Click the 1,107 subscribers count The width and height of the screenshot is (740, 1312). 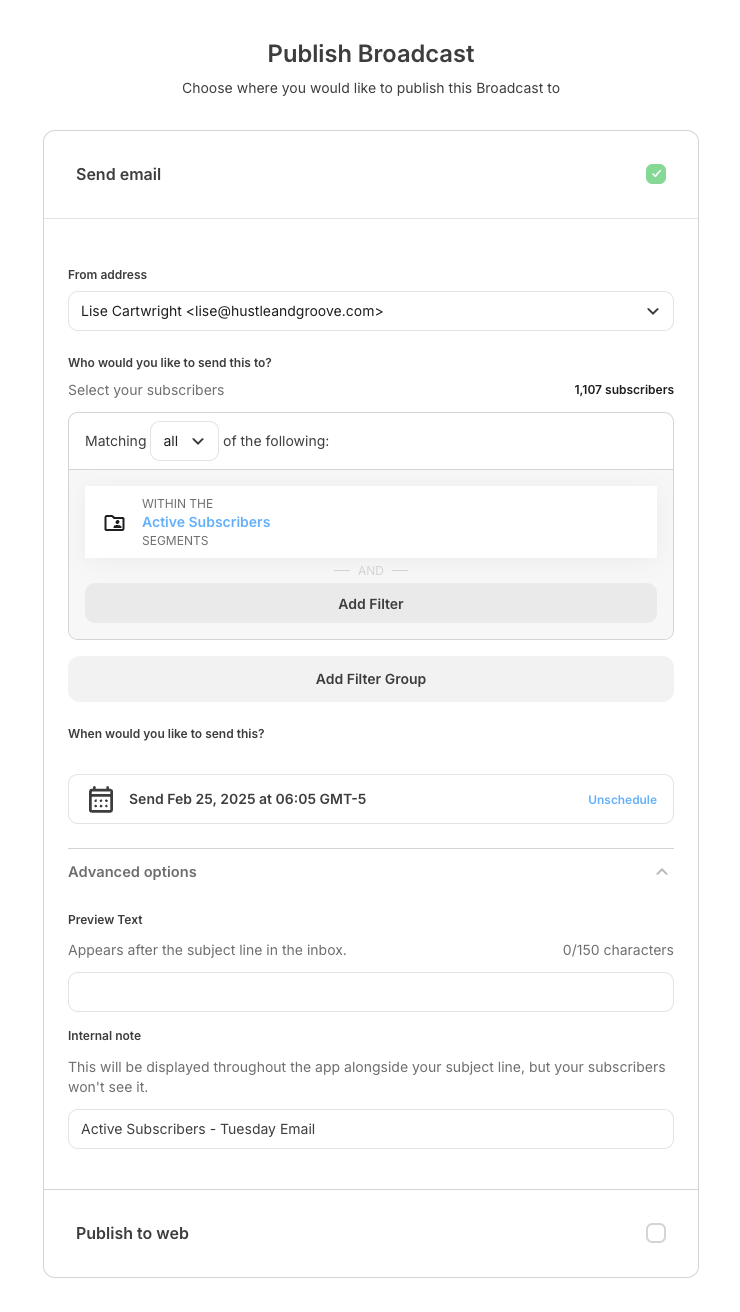point(624,390)
